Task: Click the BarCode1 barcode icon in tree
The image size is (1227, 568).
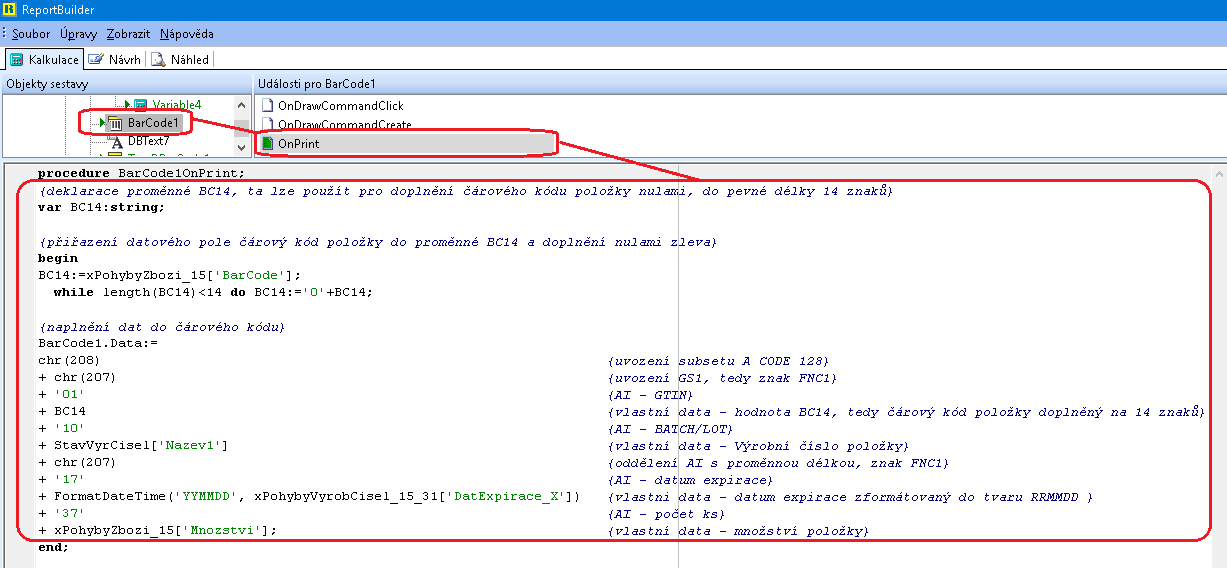Action: tap(115, 123)
